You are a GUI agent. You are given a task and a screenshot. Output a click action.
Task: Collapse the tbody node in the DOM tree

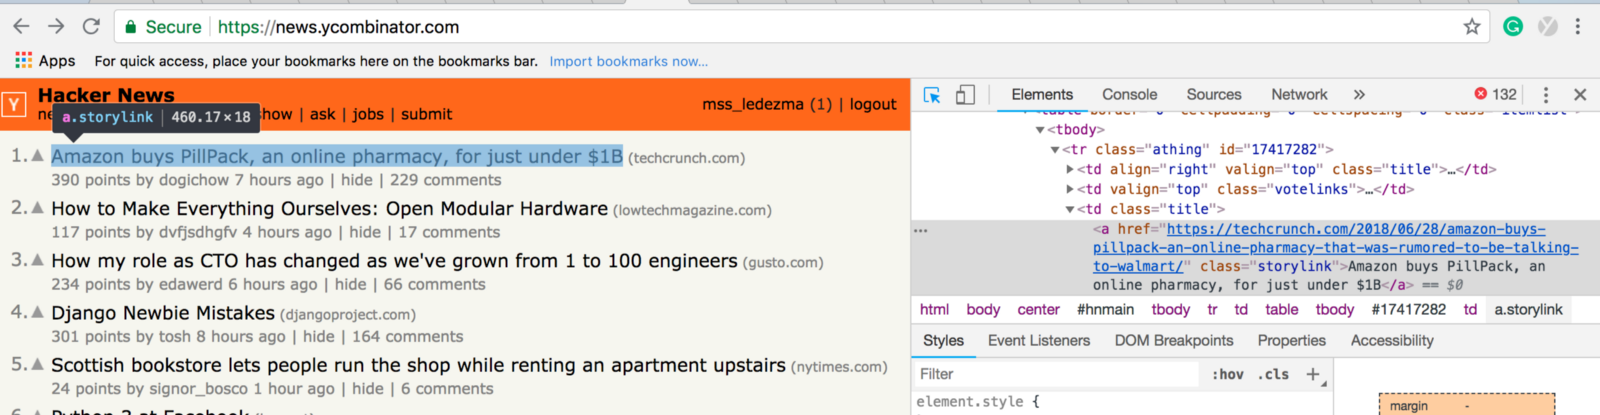1040,130
